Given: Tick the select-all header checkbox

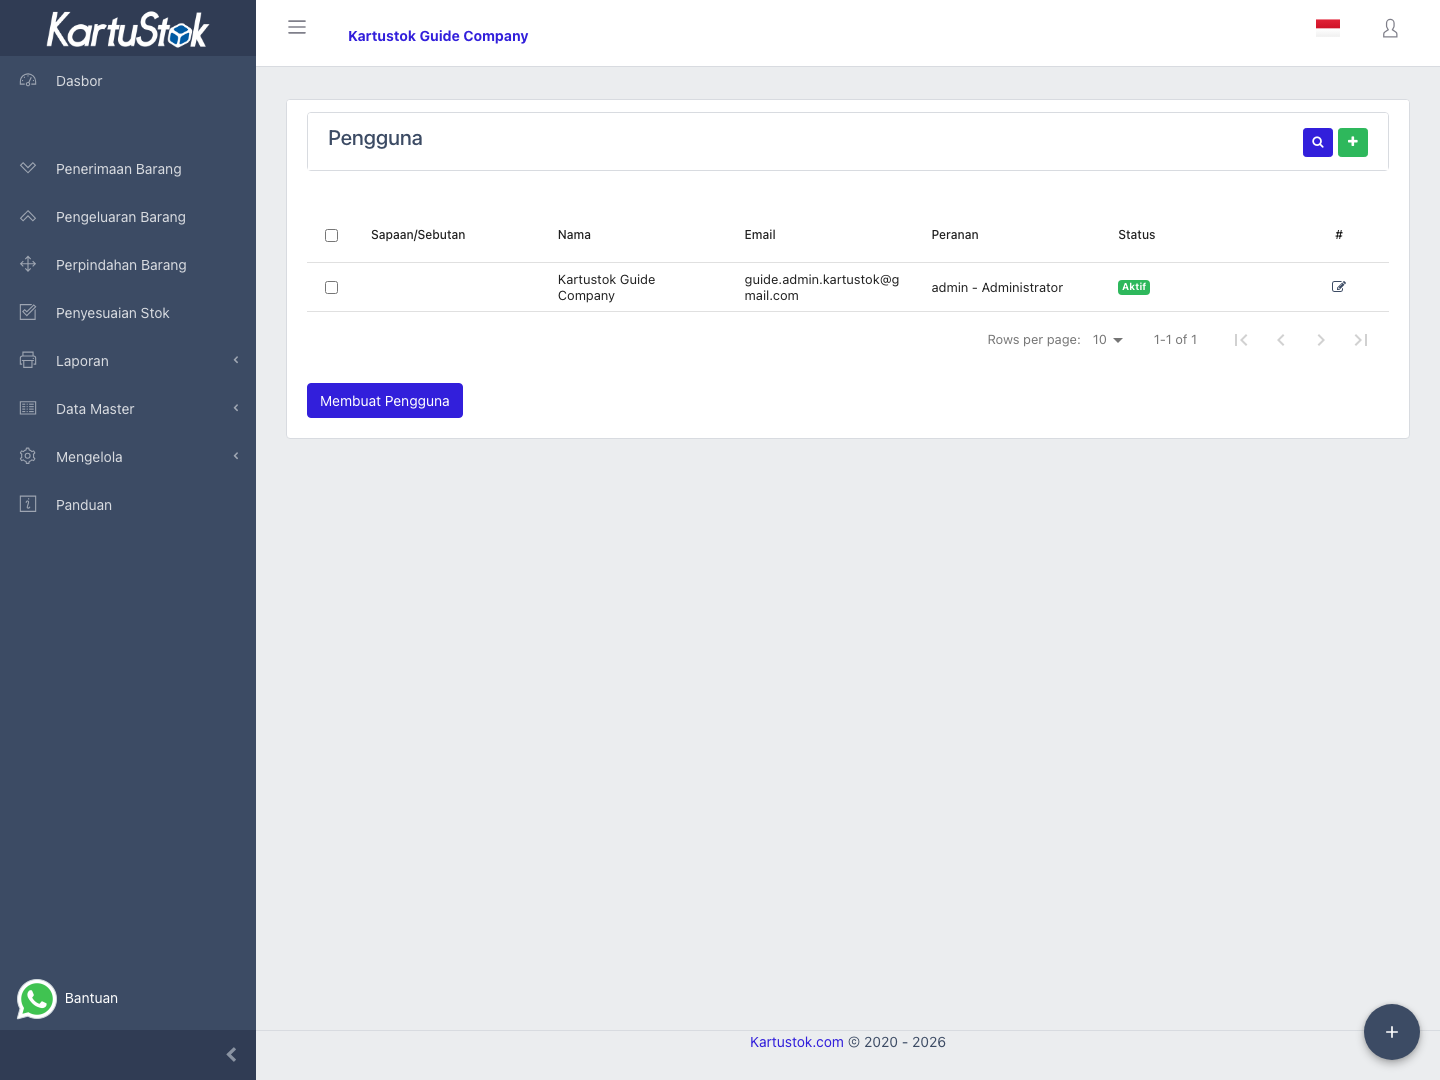Looking at the screenshot, I should coord(331,235).
